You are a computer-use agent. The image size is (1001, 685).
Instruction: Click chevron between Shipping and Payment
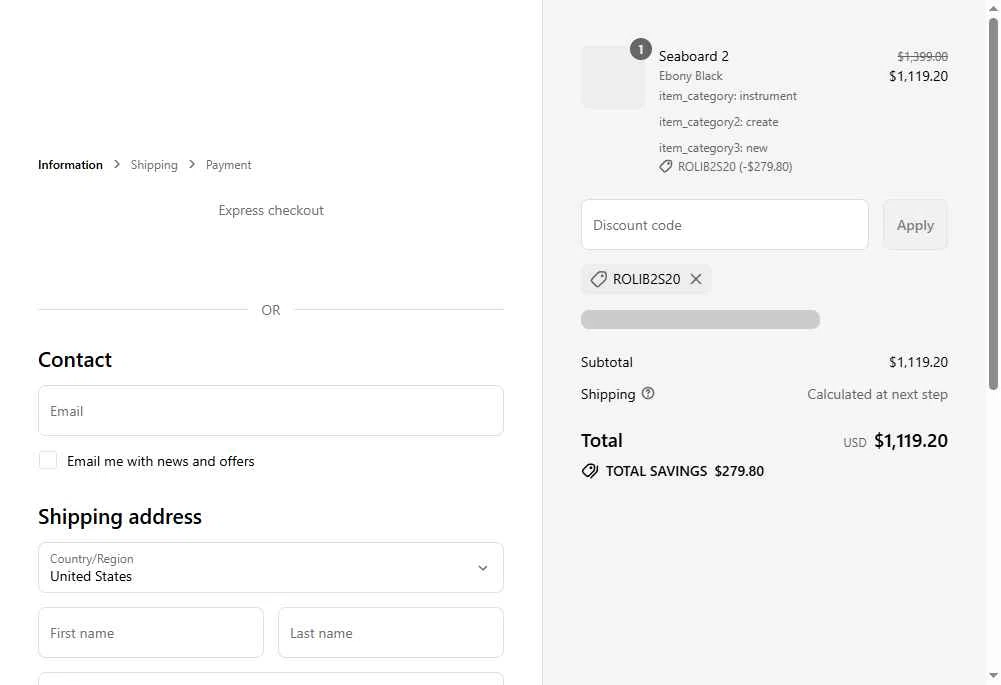pyautogui.click(x=192, y=164)
